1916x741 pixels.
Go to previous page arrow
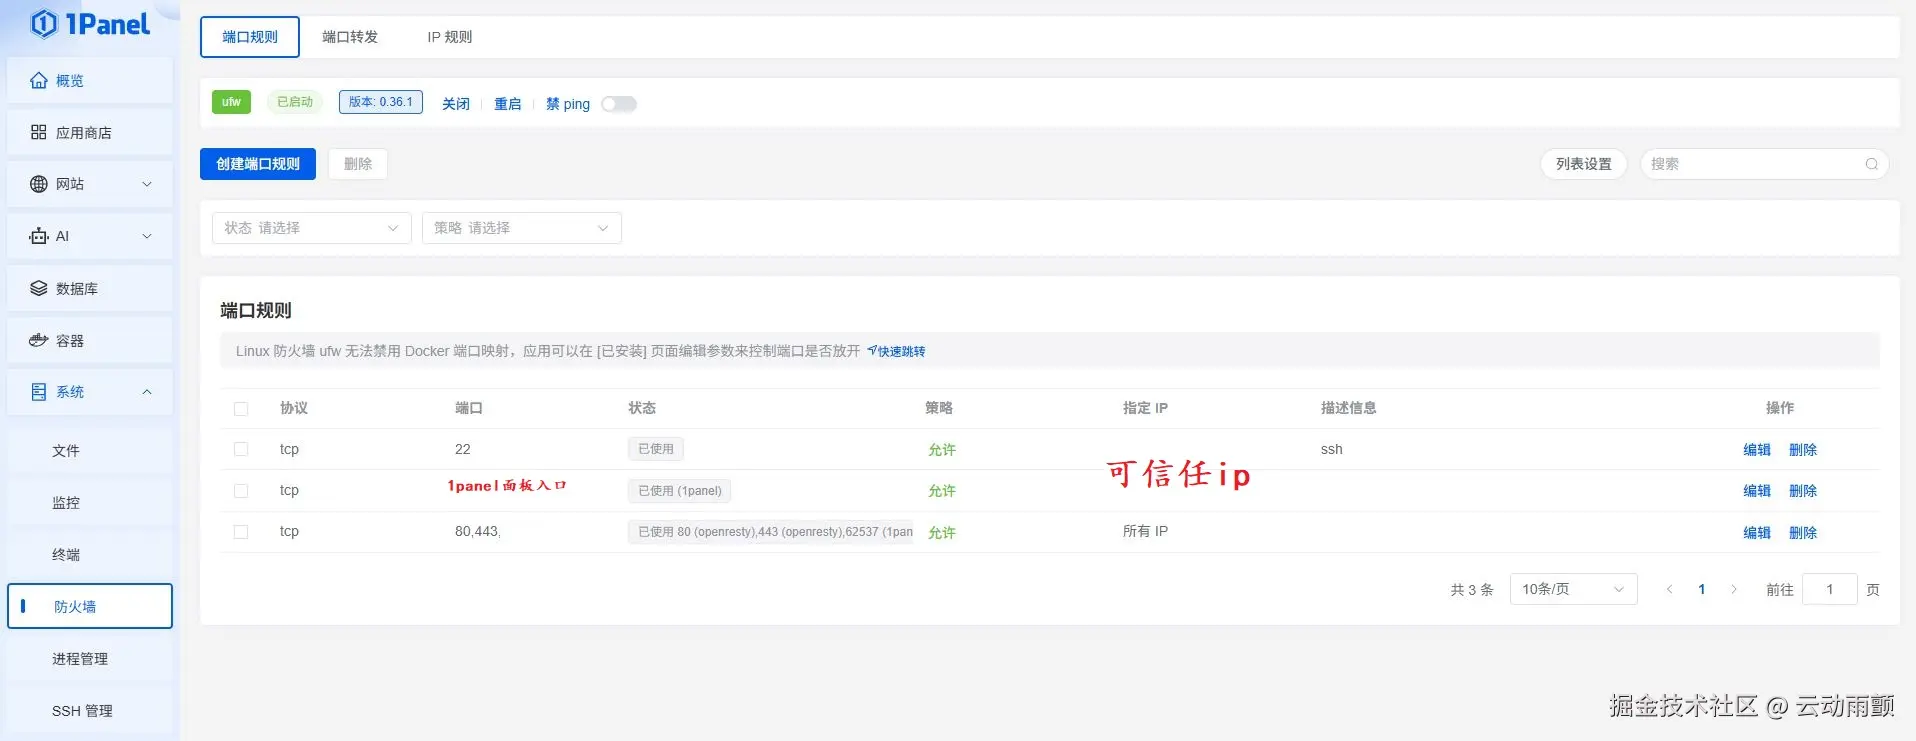[x=1669, y=589]
